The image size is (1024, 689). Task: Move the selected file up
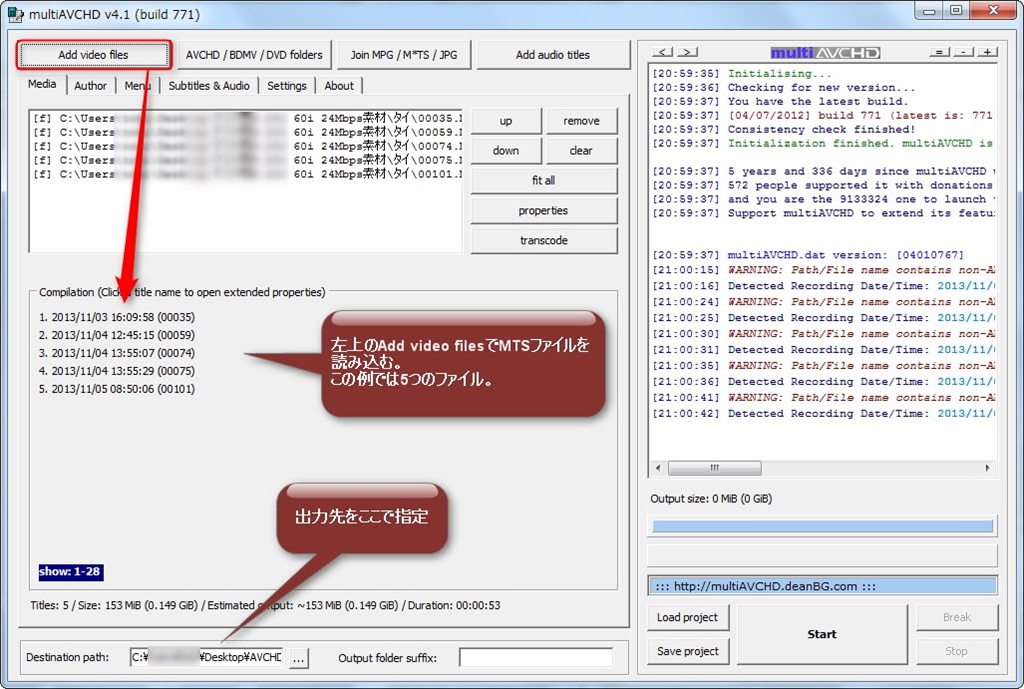pyautogui.click(x=506, y=121)
